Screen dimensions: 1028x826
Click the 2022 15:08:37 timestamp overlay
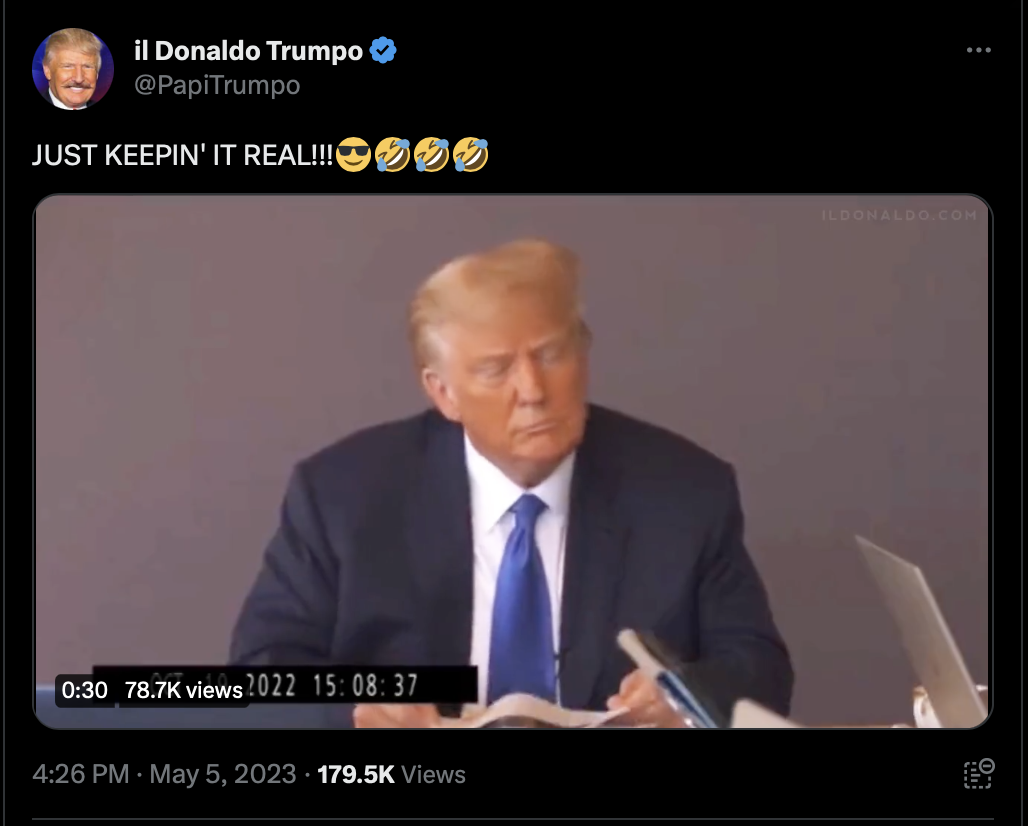331,686
